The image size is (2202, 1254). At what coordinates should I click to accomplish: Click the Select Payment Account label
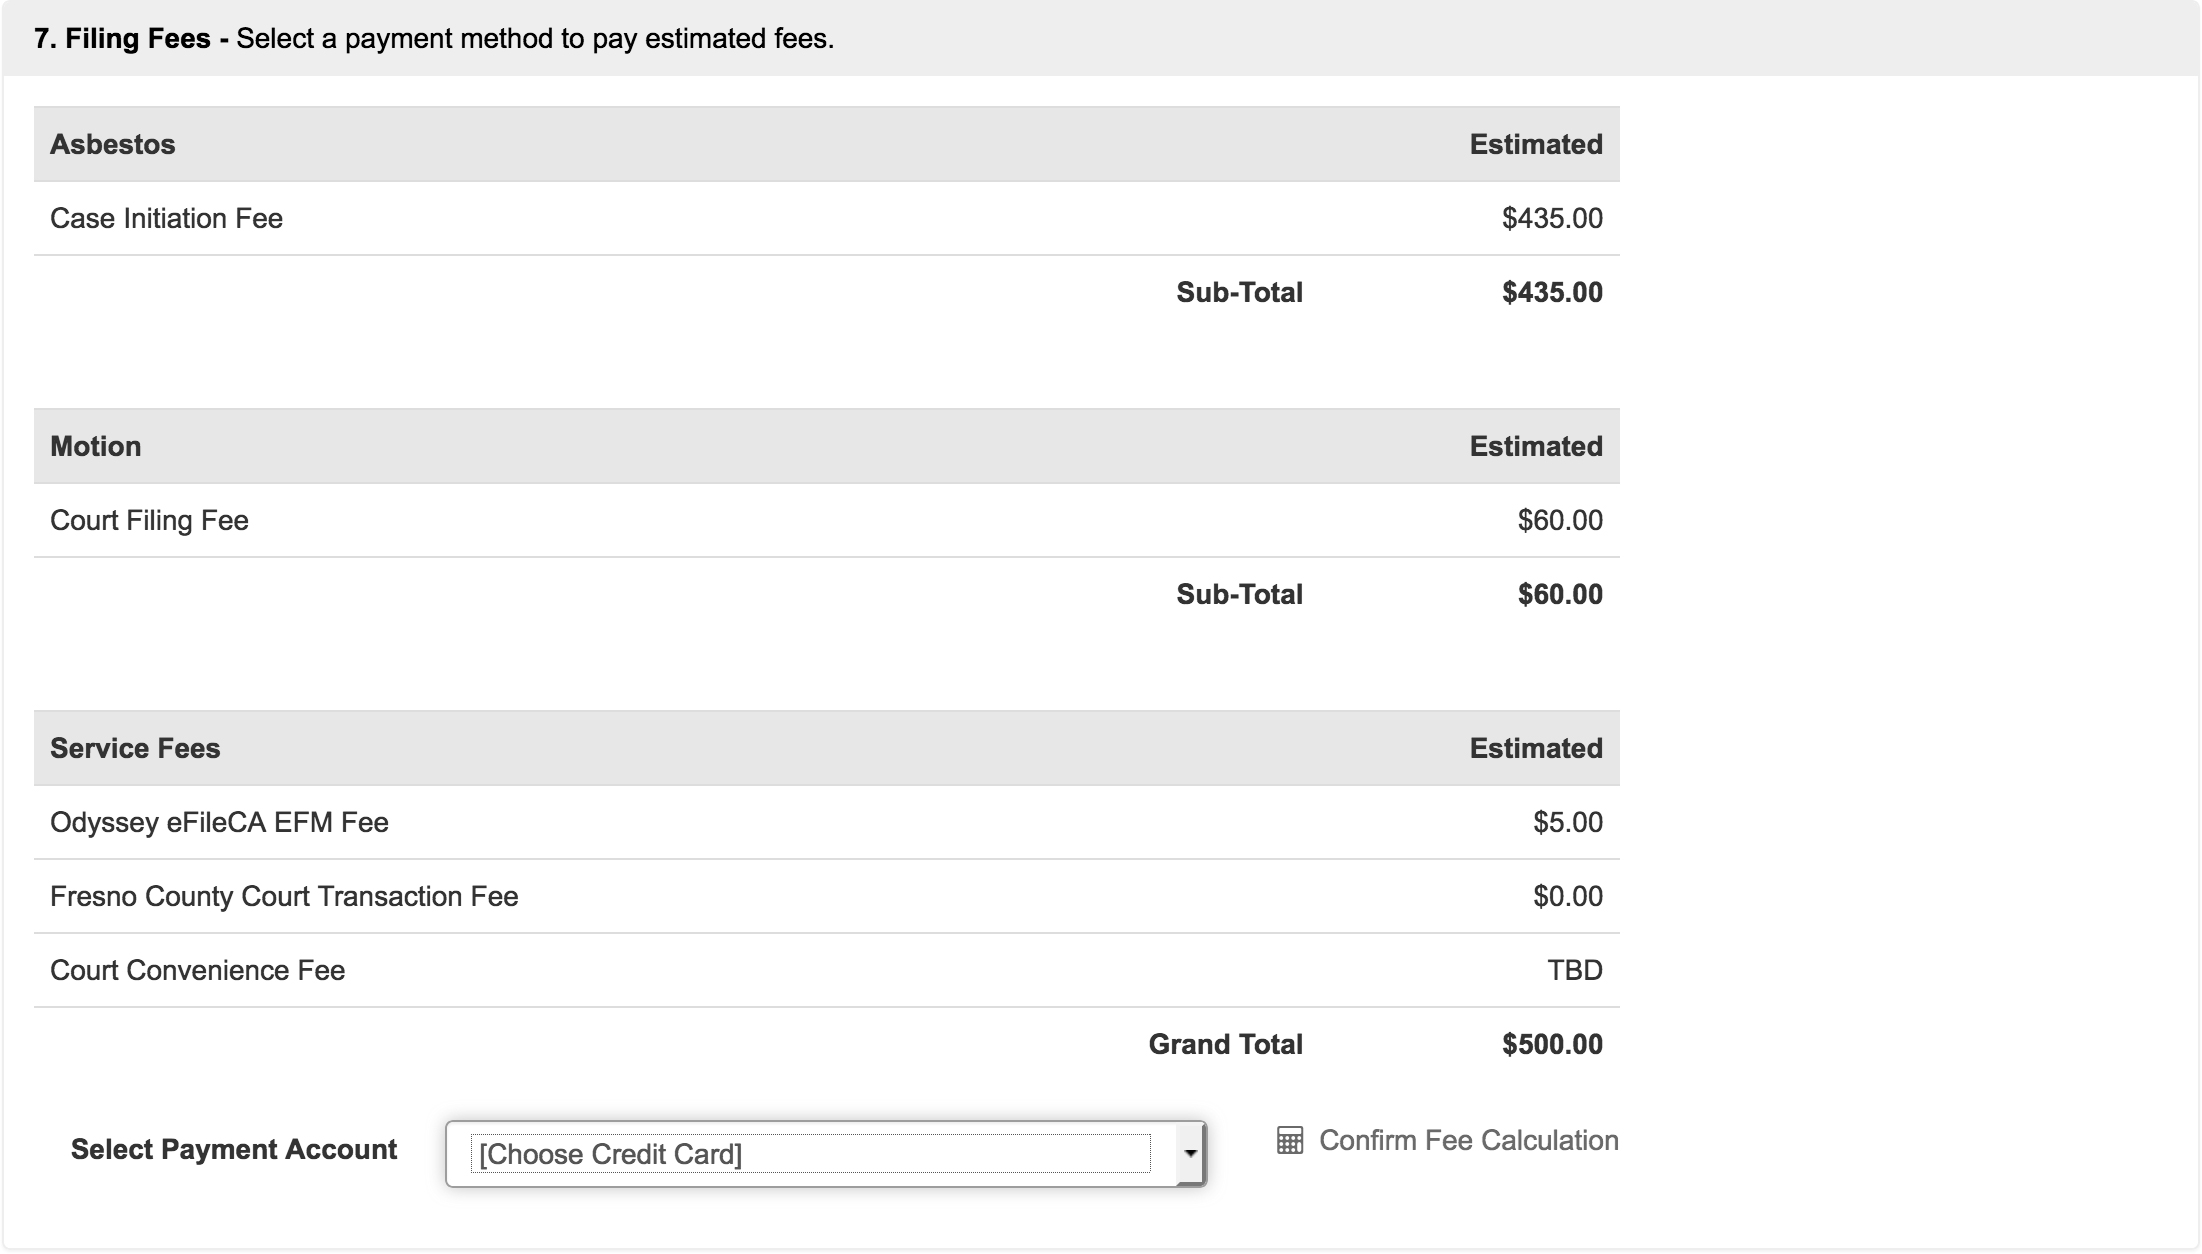point(234,1150)
